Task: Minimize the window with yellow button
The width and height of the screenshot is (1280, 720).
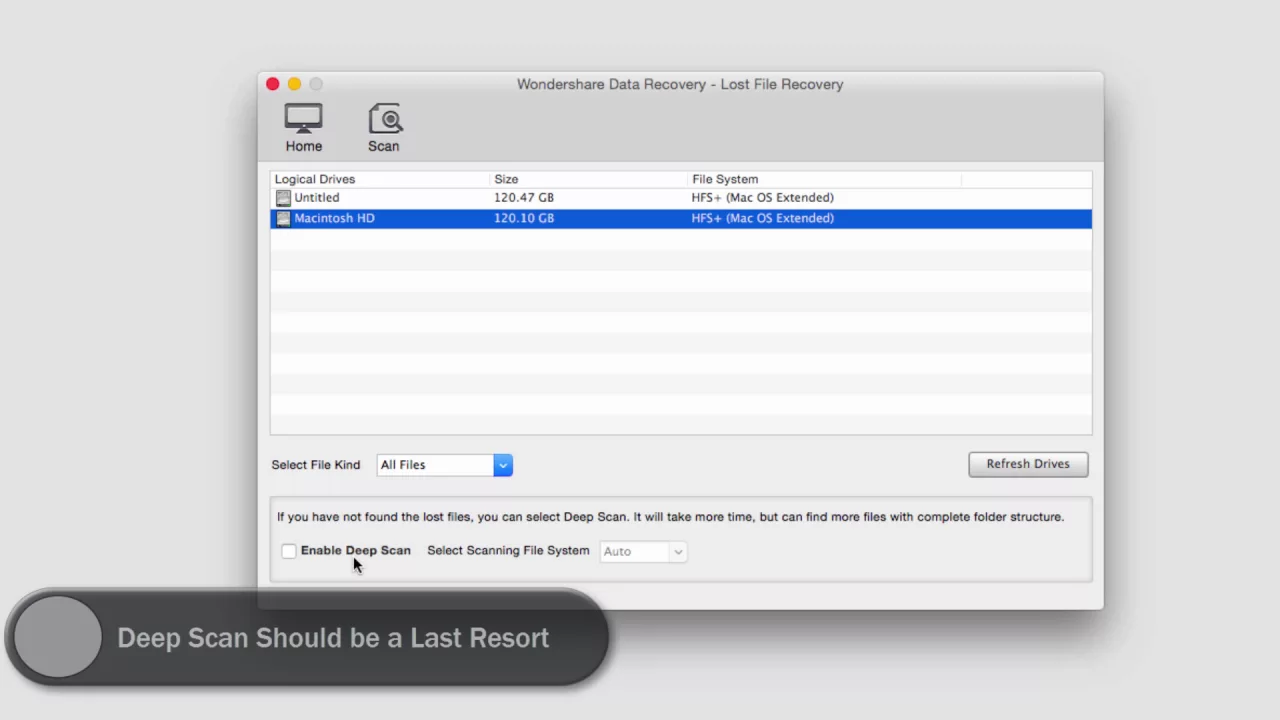Action: point(294,84)
